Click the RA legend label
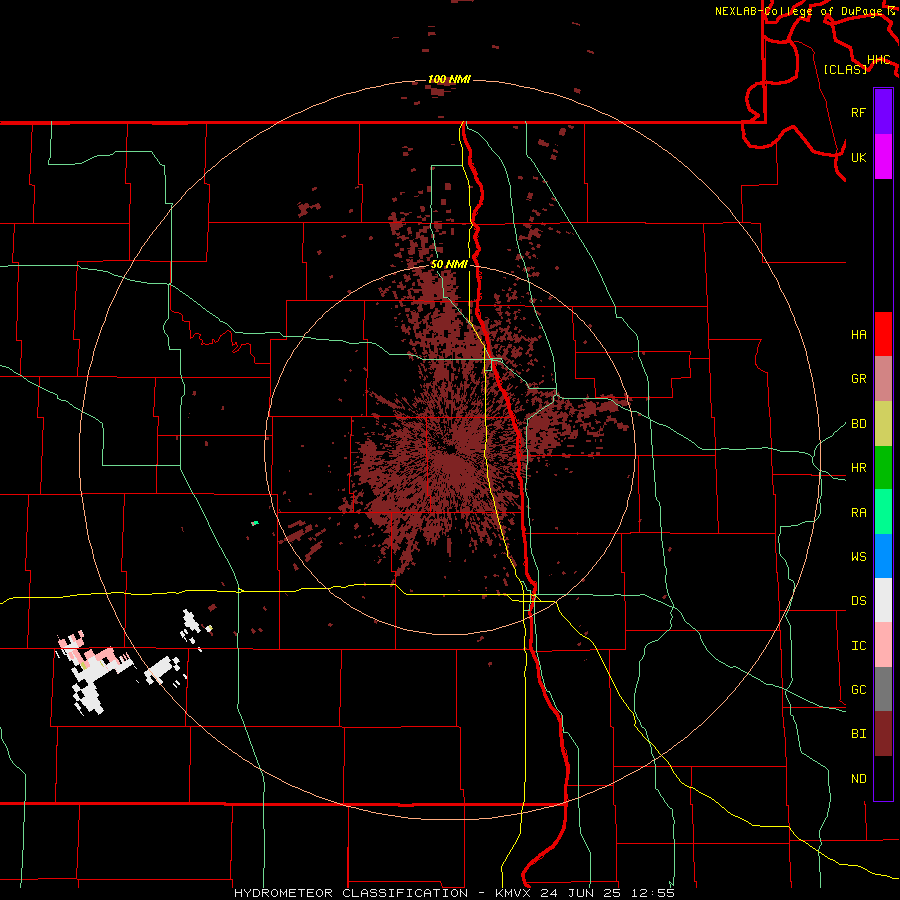This screenshot has height=900, width=900. [858, 513]
